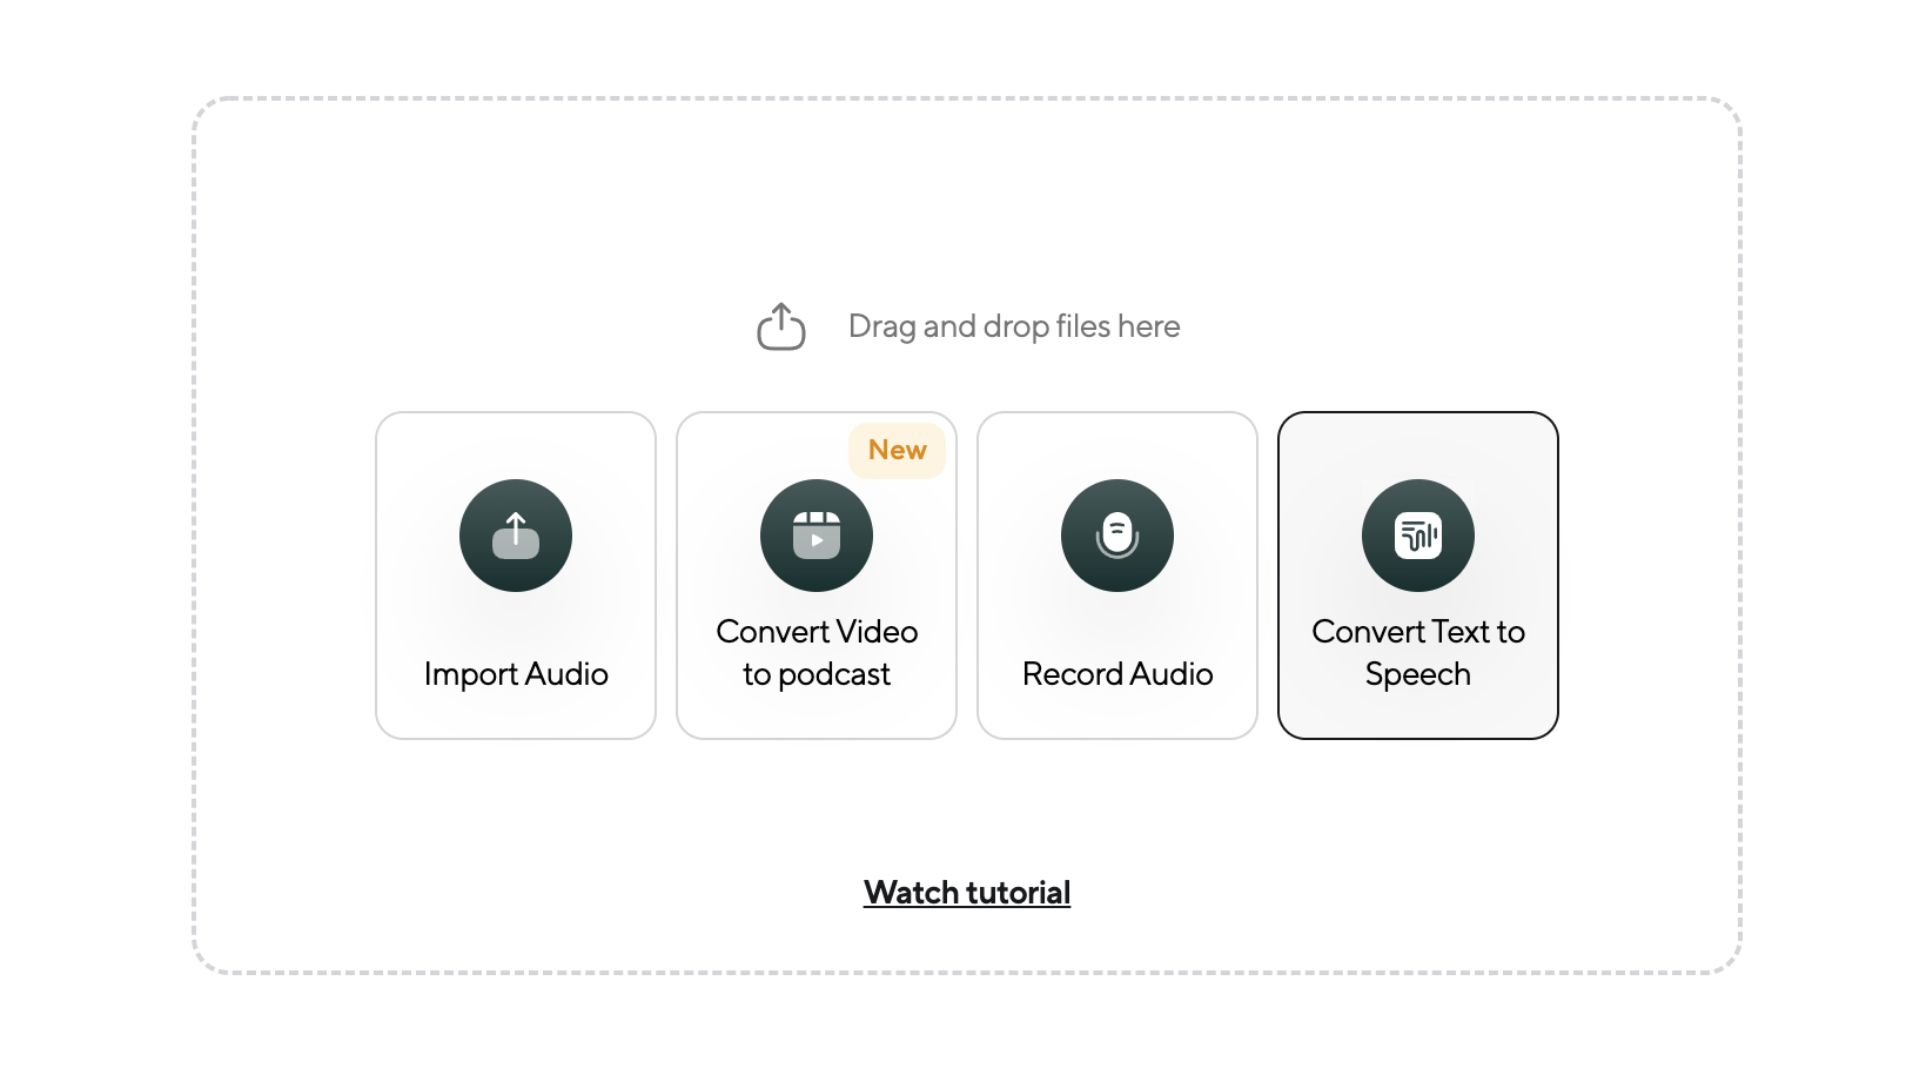Select the Import Audio upload icon
This screenshot has width=1932, height=1075.
(515, 535)
